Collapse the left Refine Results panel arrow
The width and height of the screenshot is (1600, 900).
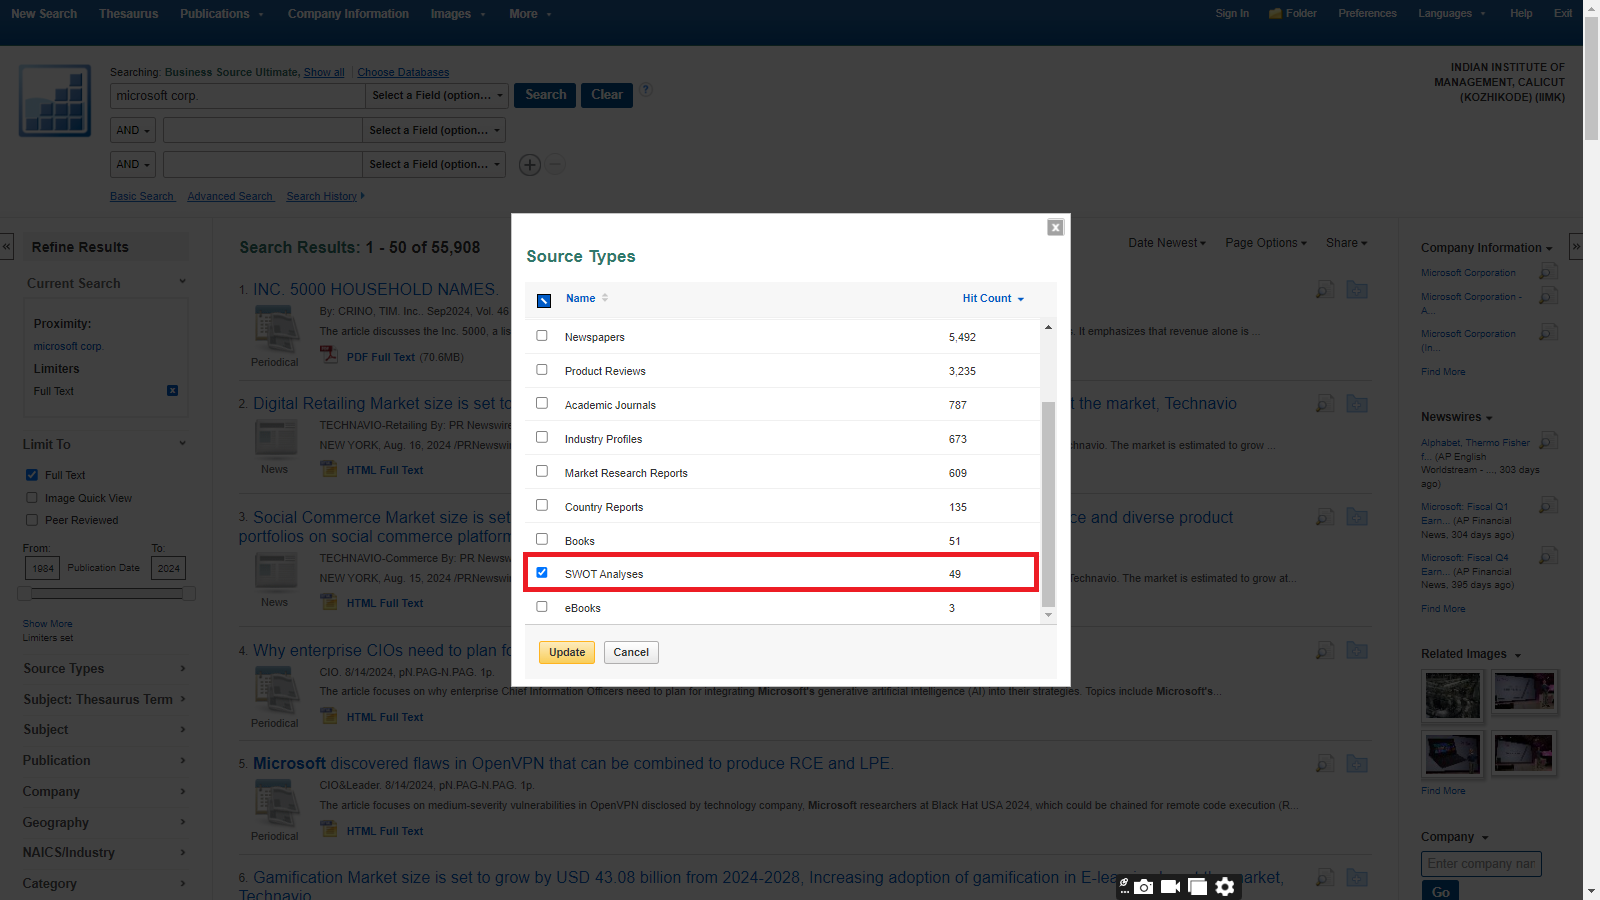7,246
